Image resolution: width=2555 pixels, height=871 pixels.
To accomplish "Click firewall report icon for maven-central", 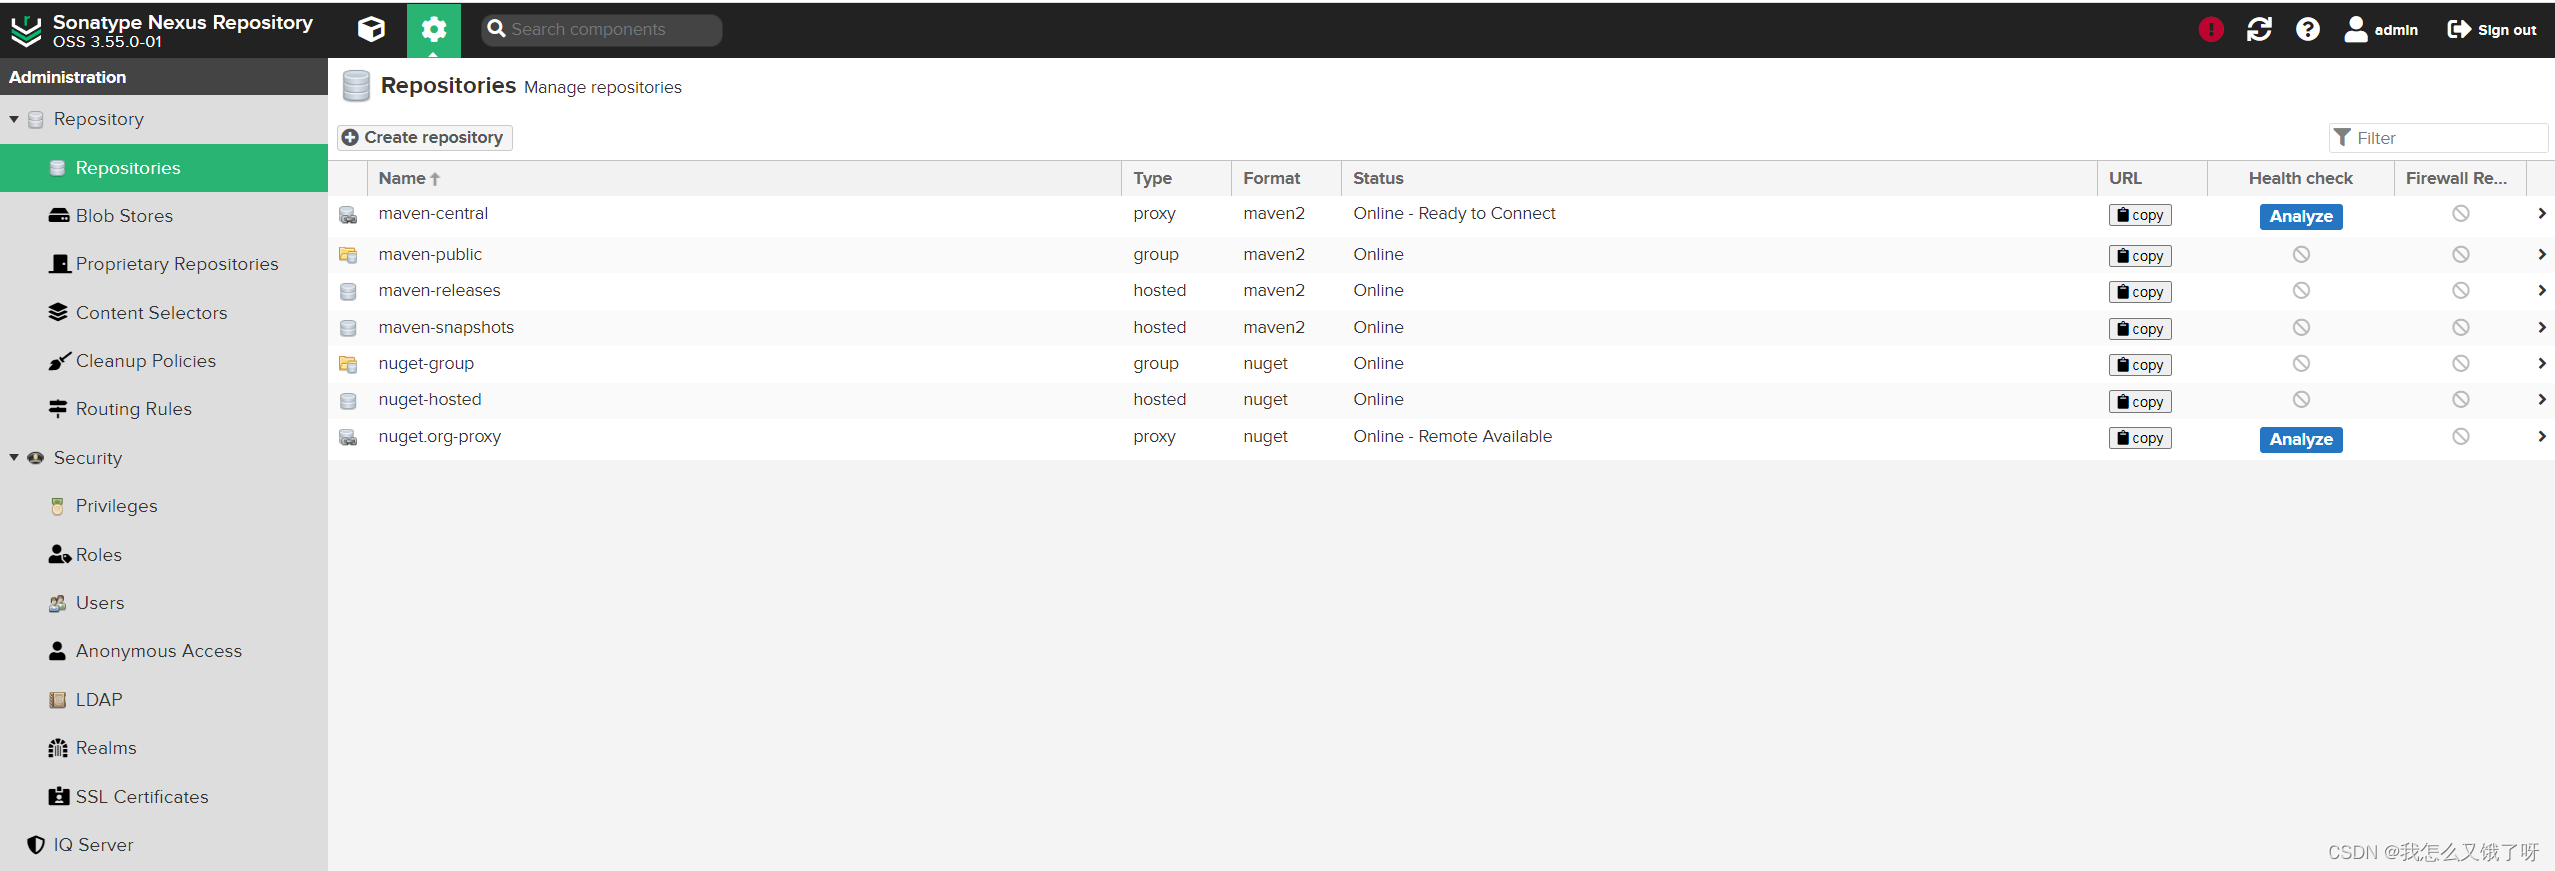I will tap(2461, 213).
